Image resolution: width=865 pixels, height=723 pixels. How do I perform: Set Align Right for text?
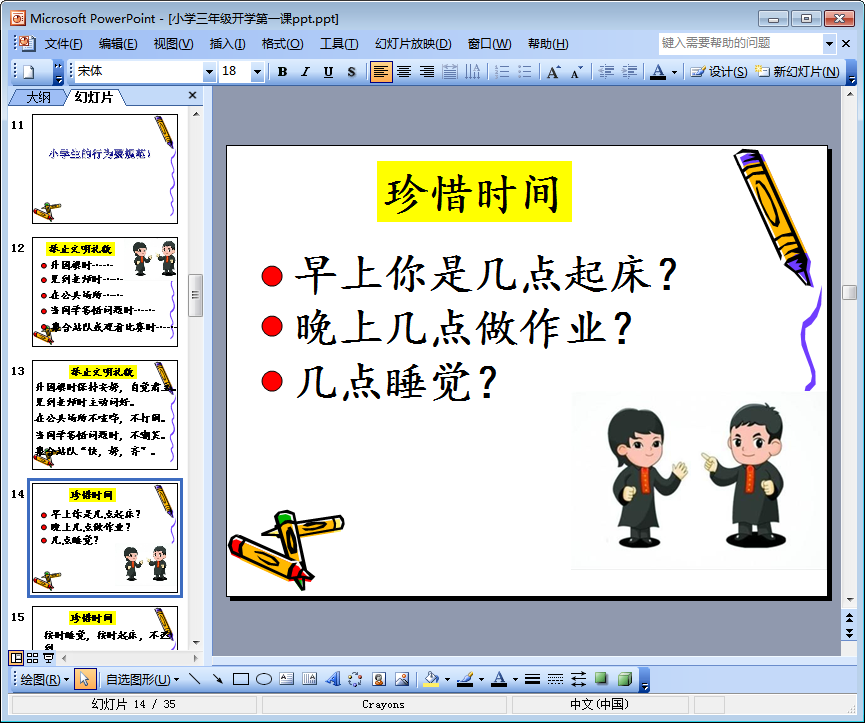427,72
